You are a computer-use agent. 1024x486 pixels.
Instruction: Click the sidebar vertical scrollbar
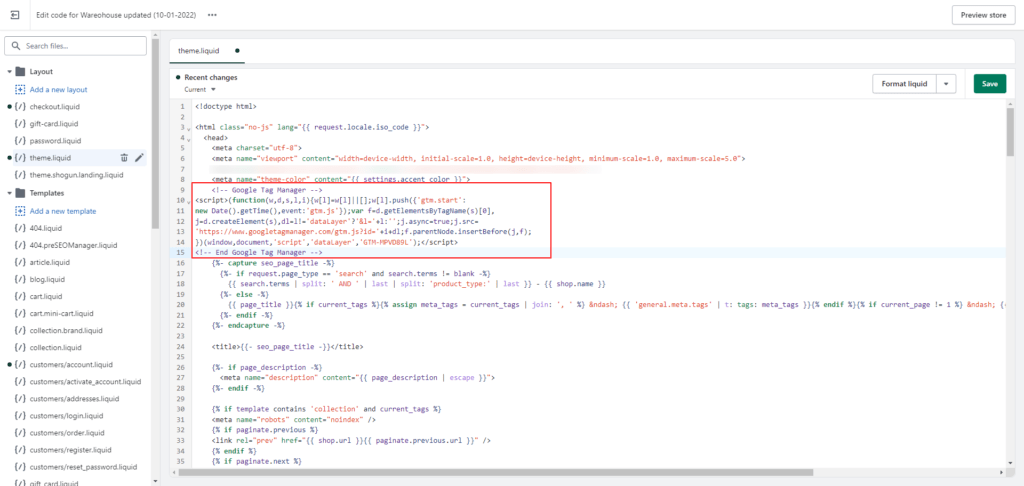click(155, 133)
